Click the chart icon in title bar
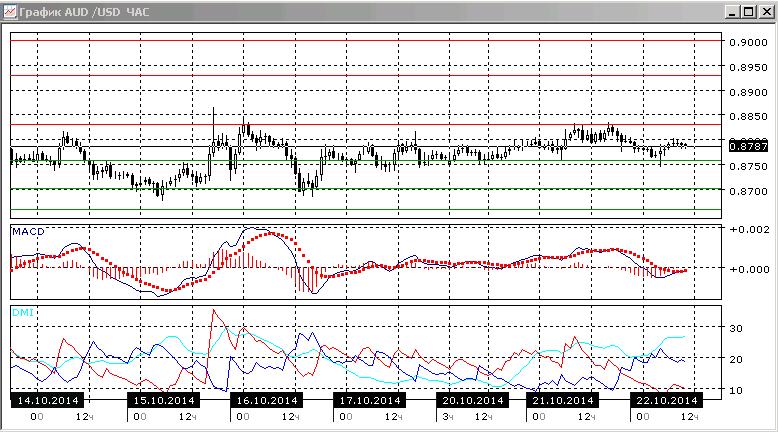The height and width of the screenshot is (432, 778). point(10,11)
